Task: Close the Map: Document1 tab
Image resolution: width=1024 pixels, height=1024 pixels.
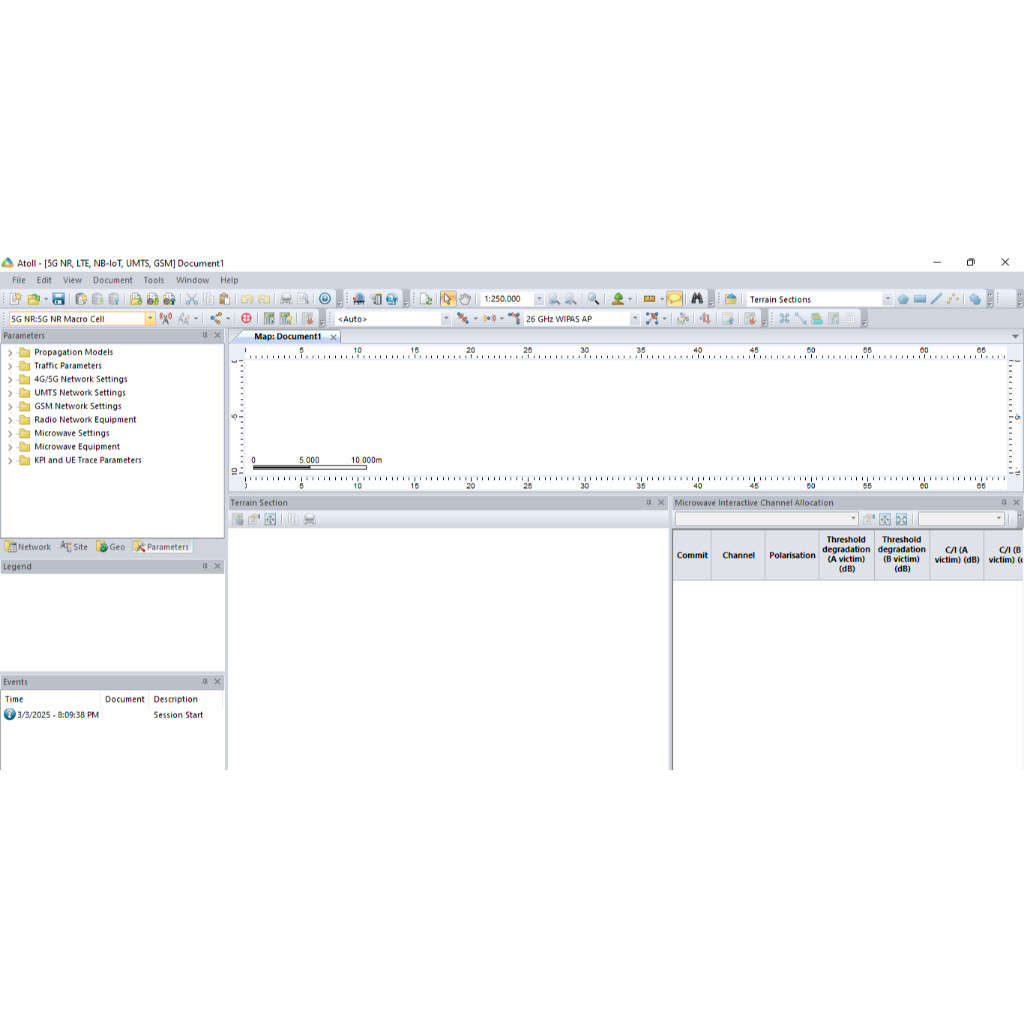Action: [334, 337]
